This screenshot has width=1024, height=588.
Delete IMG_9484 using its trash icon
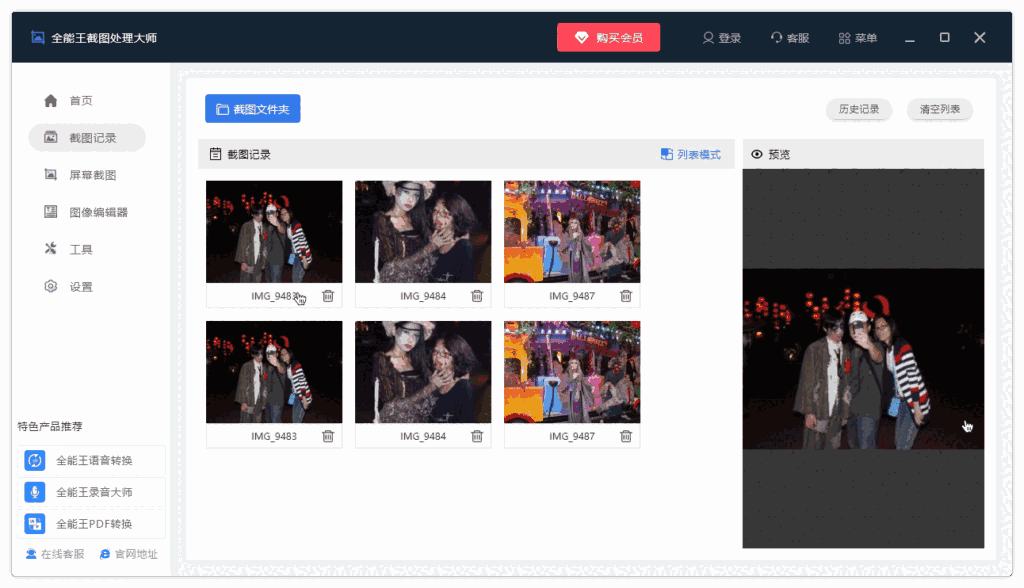(477, 296)
